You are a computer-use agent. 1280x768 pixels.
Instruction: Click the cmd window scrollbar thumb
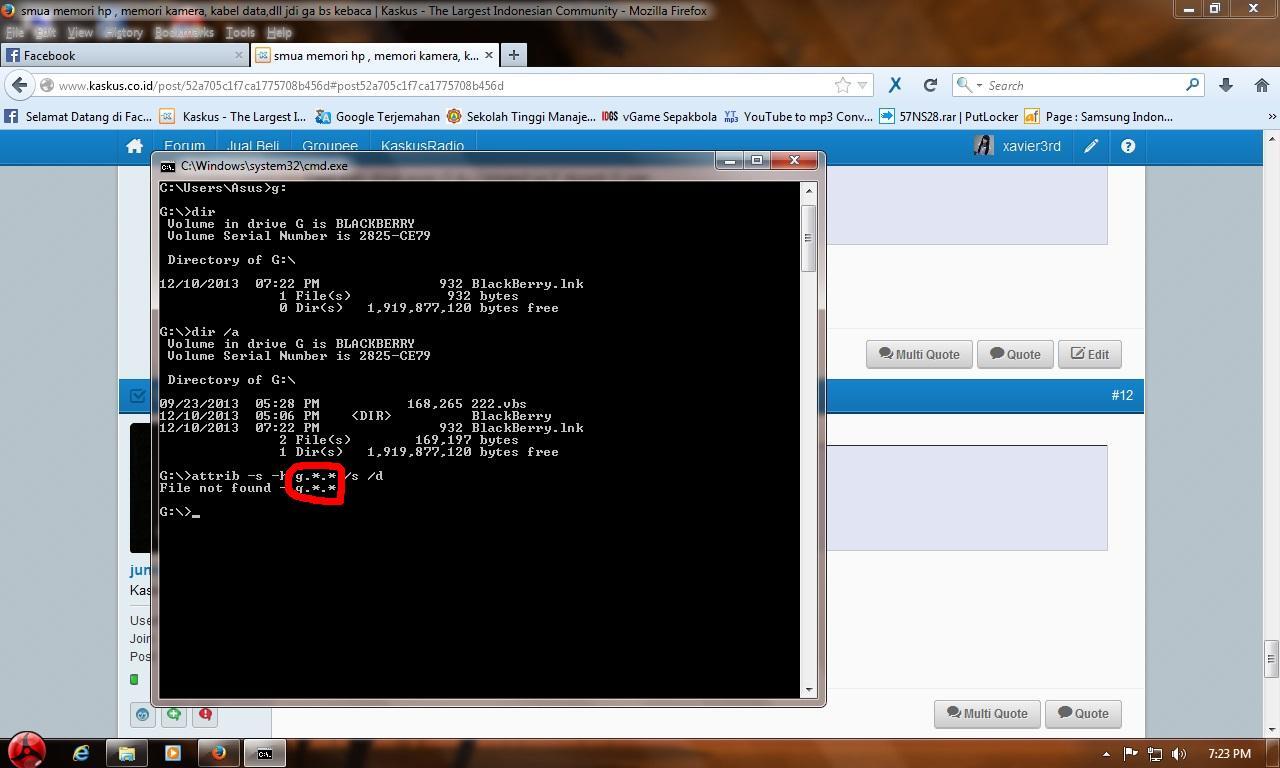click(808, 237)
